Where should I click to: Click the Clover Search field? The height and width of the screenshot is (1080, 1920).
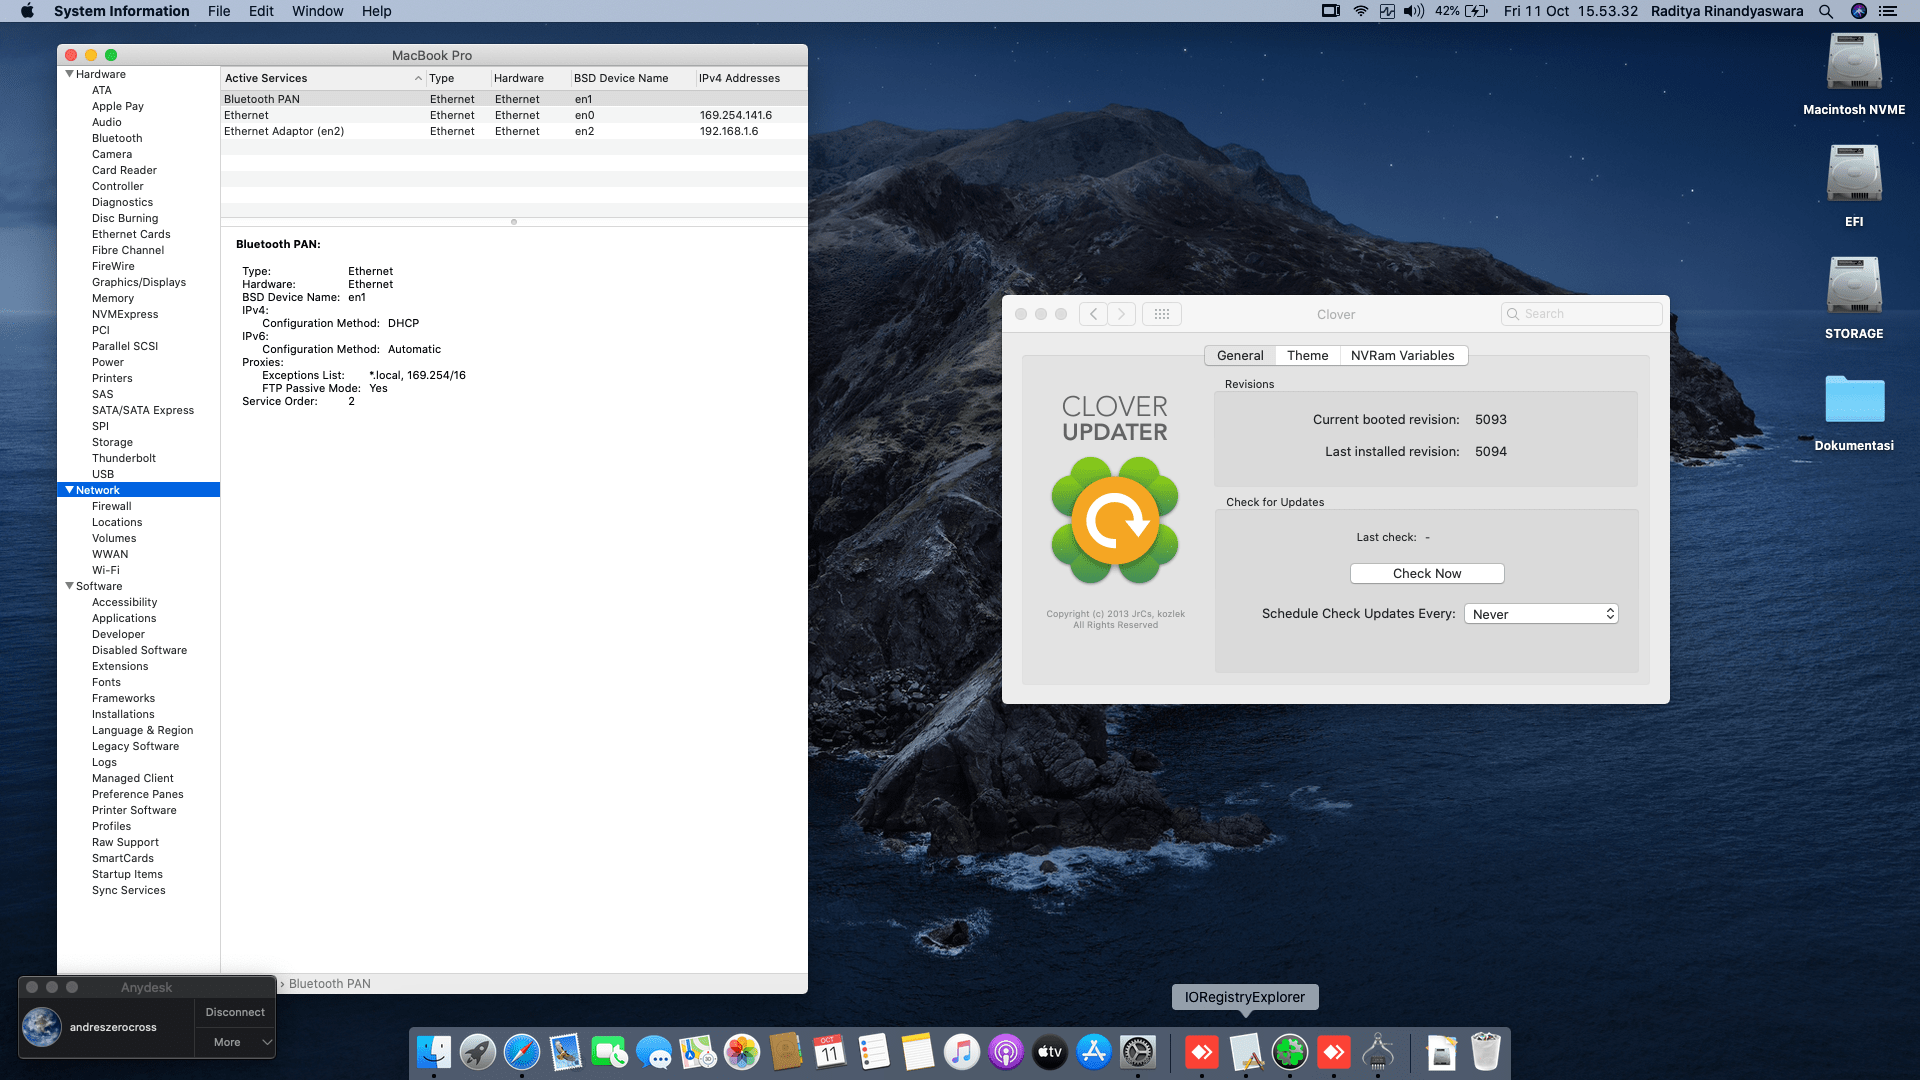1590,314
